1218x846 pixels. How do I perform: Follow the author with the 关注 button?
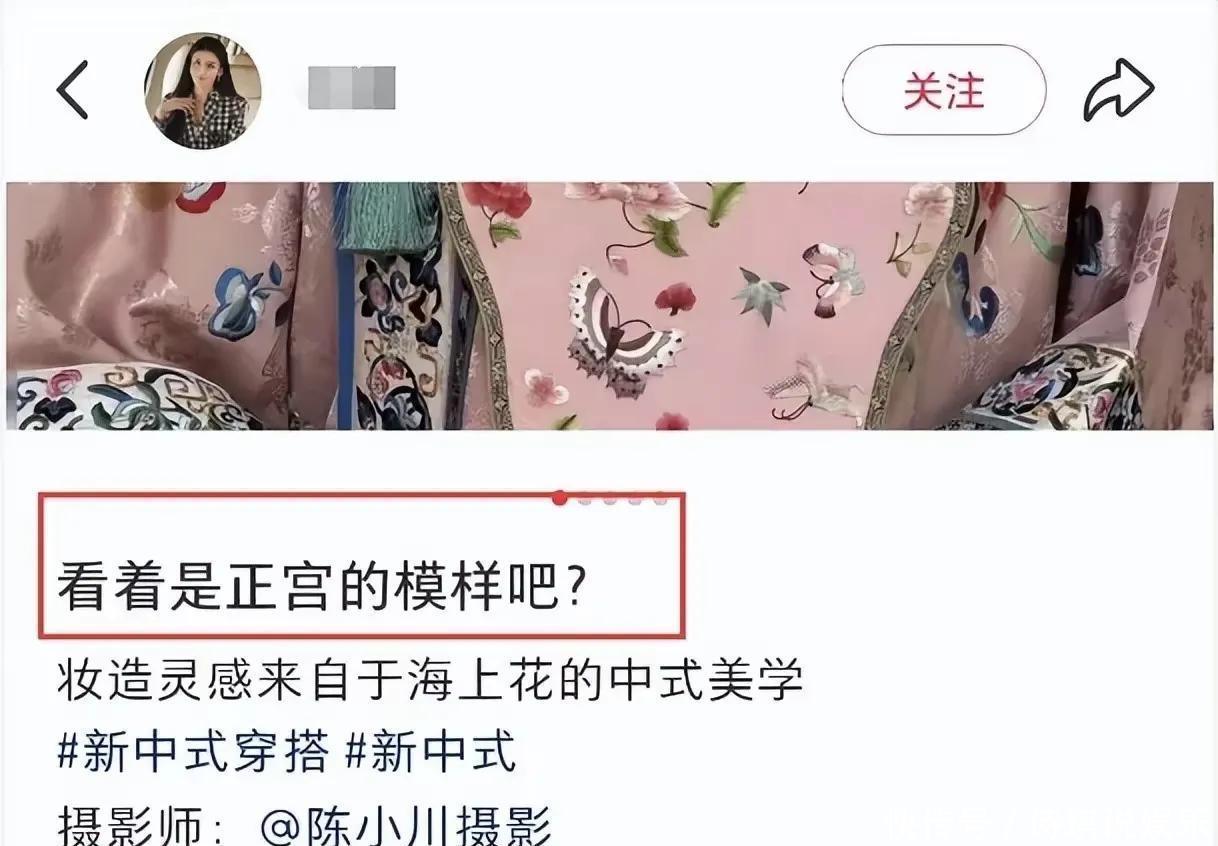(x=944, y=91)
